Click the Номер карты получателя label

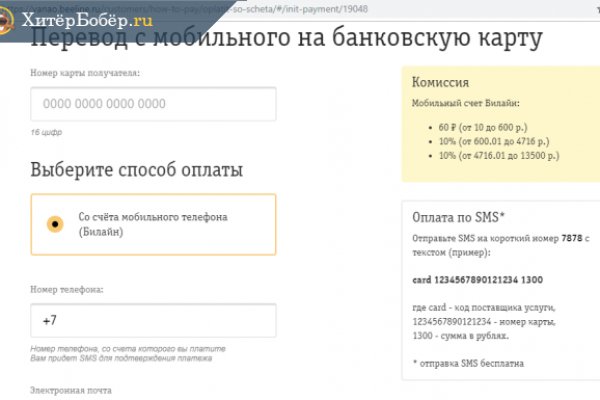tap(85, 73)
